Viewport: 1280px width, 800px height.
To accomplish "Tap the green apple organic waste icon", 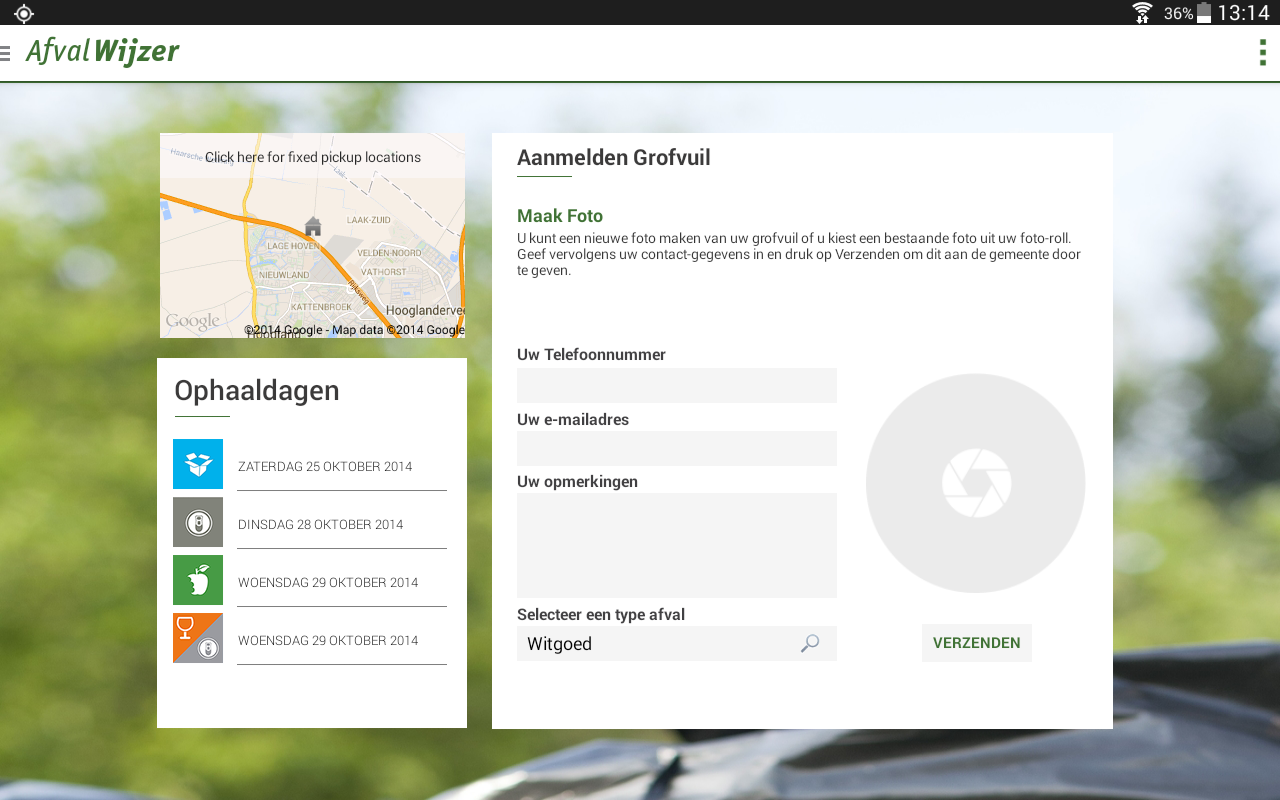I will pyautogui.click(x=198, y=580).
